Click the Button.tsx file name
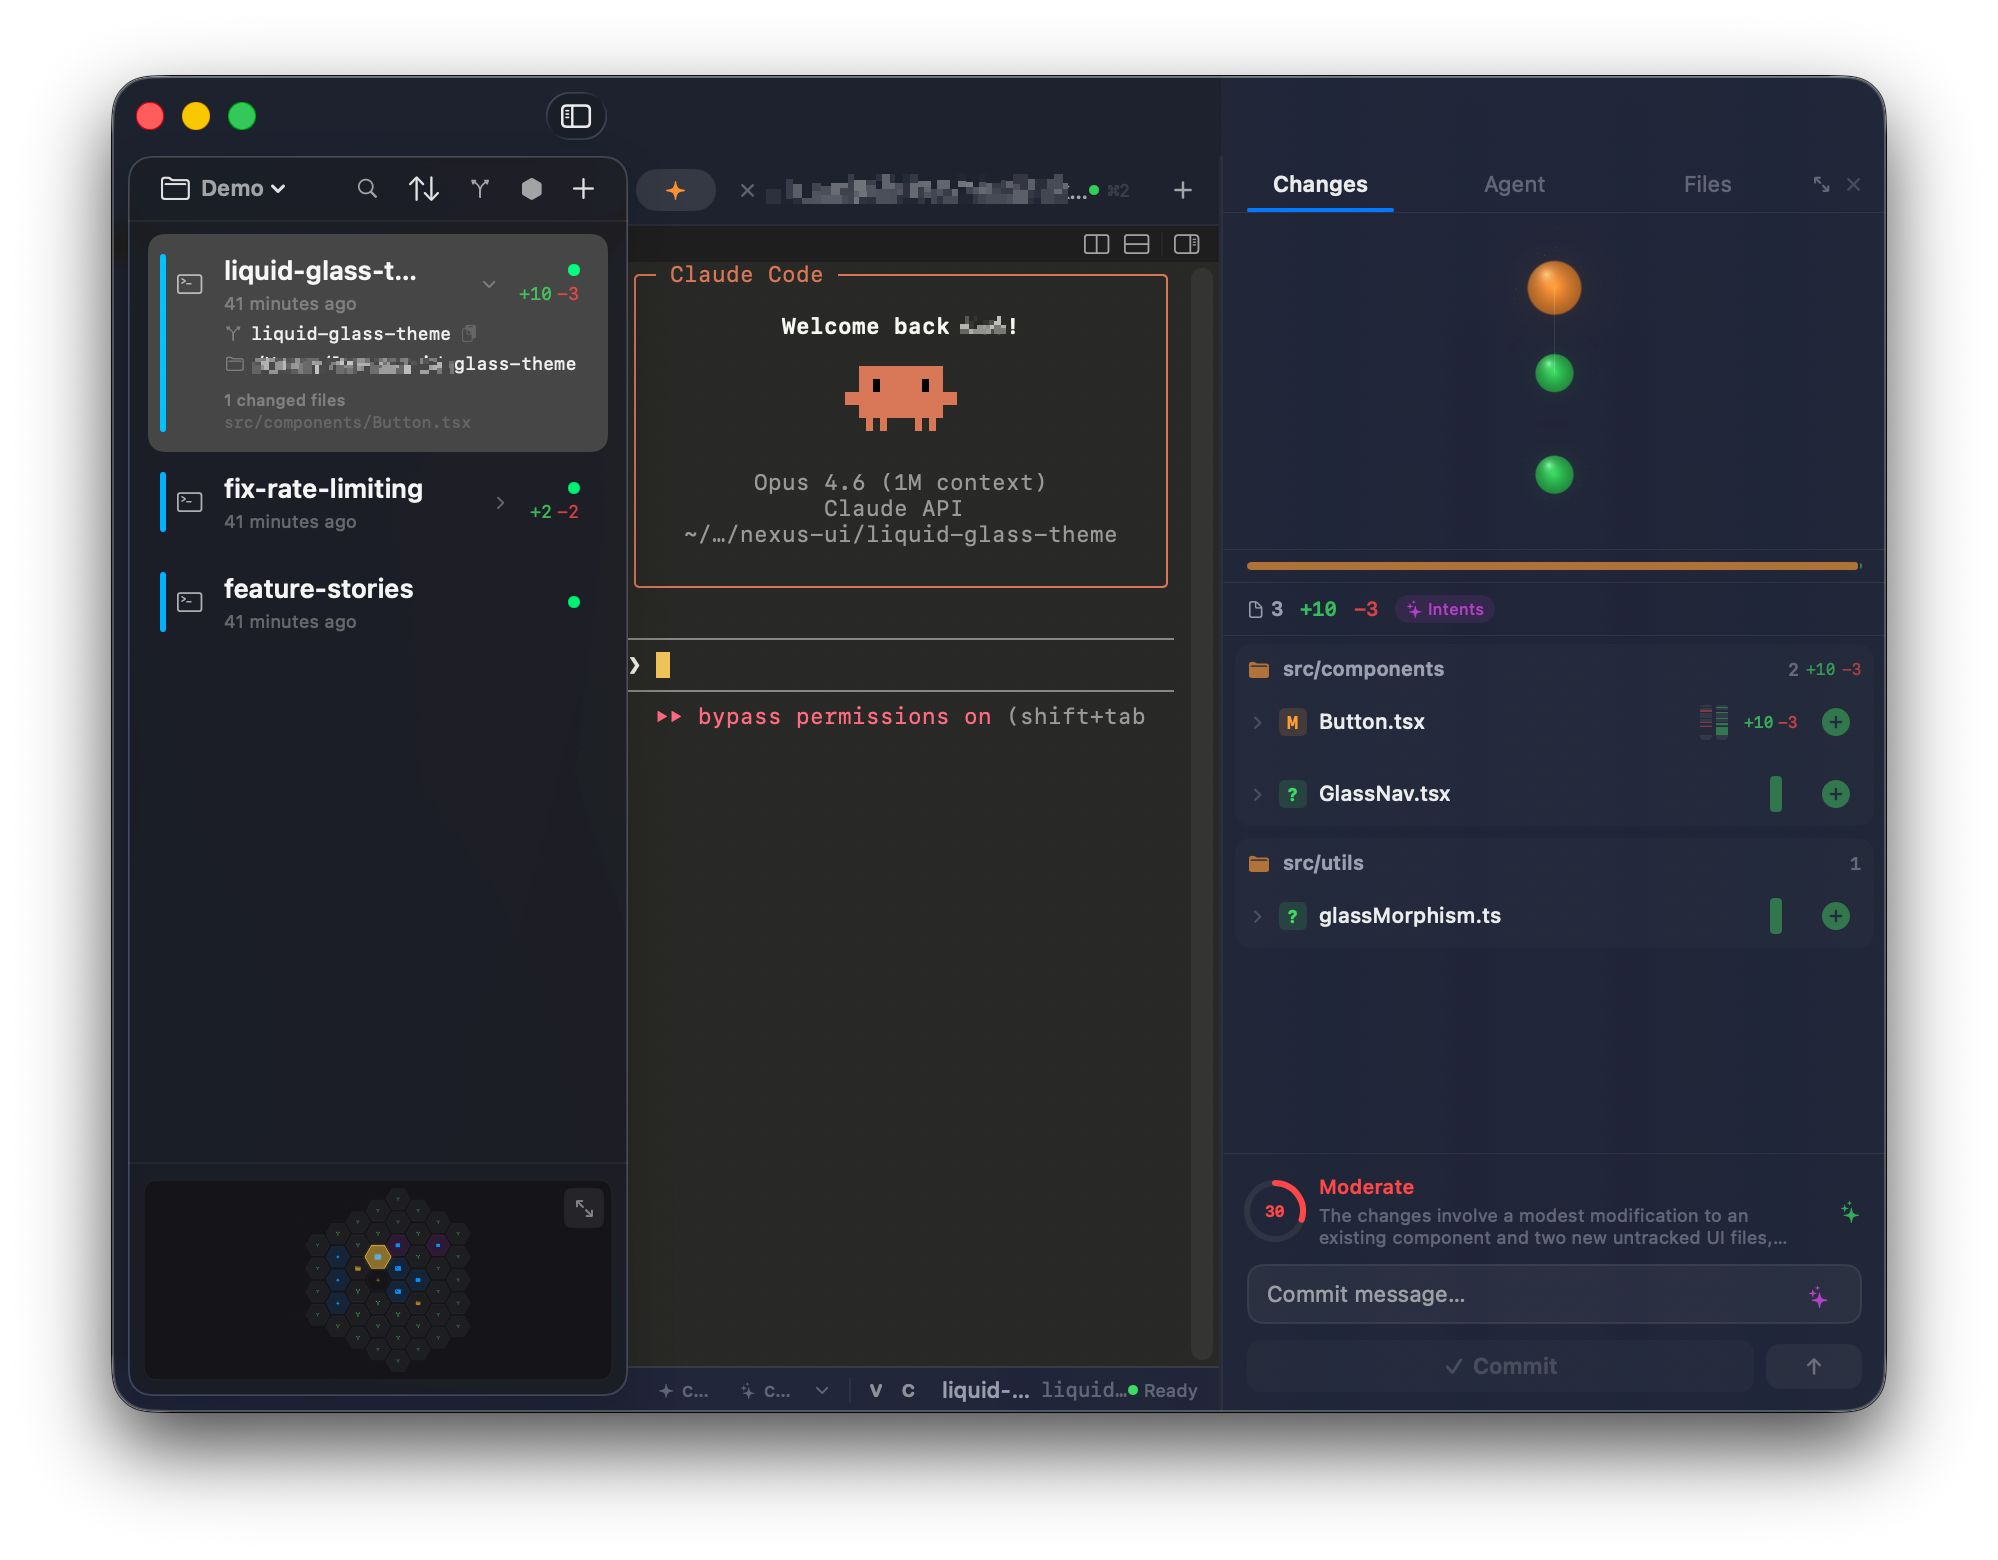The image size is (1998, 1560). pyautogui.click(x=1372, y=722)
